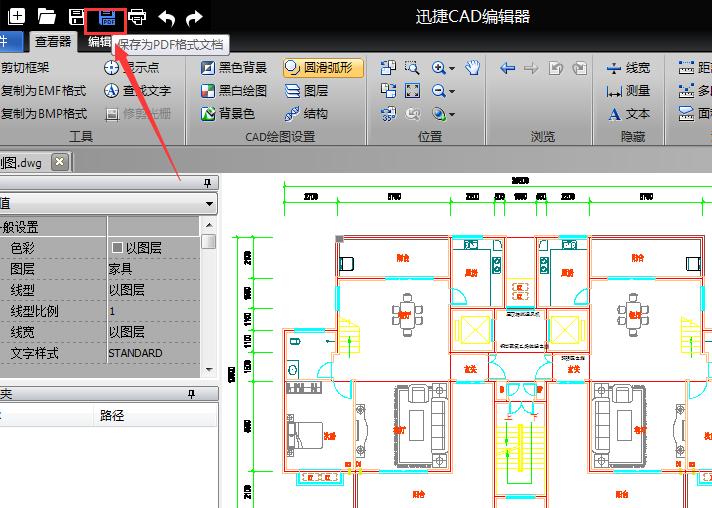Click the overlapping windows icon in 位置 group
The width and height of the screenshot is (712, 508).
point(388,68)
